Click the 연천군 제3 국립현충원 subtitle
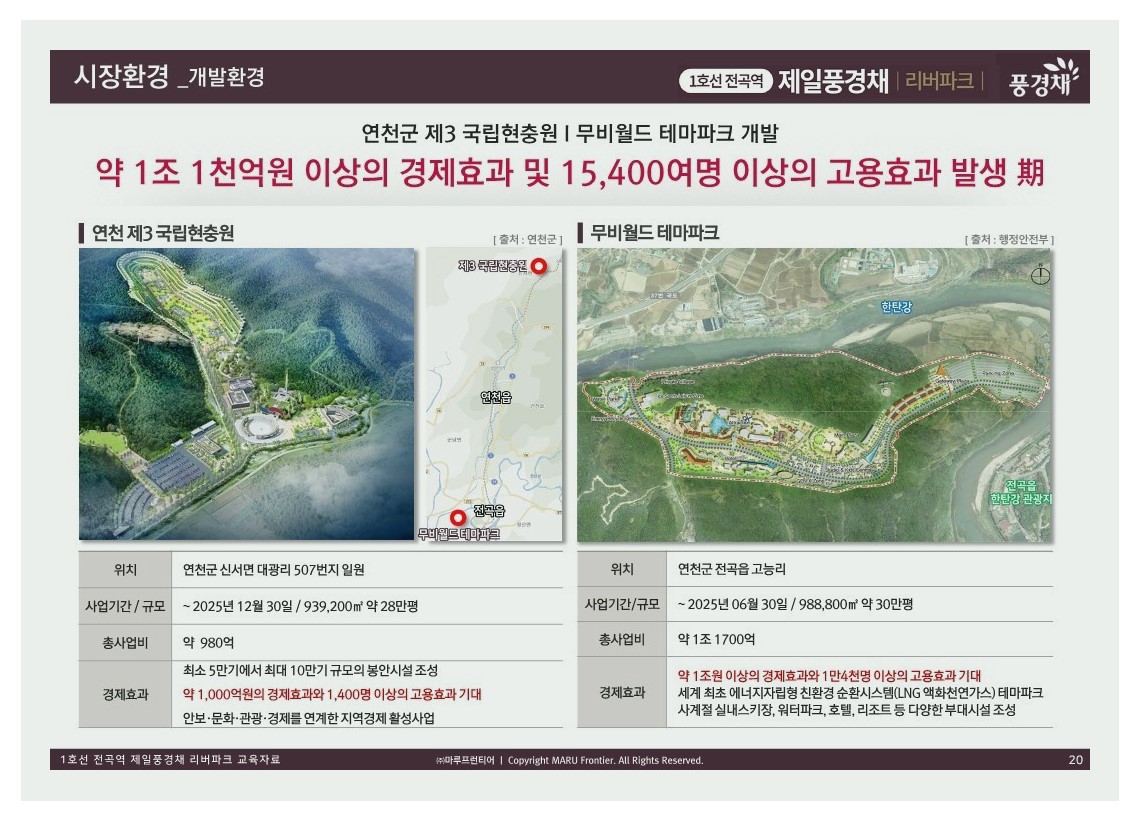 pyautogui.click(x=570, y=133)
